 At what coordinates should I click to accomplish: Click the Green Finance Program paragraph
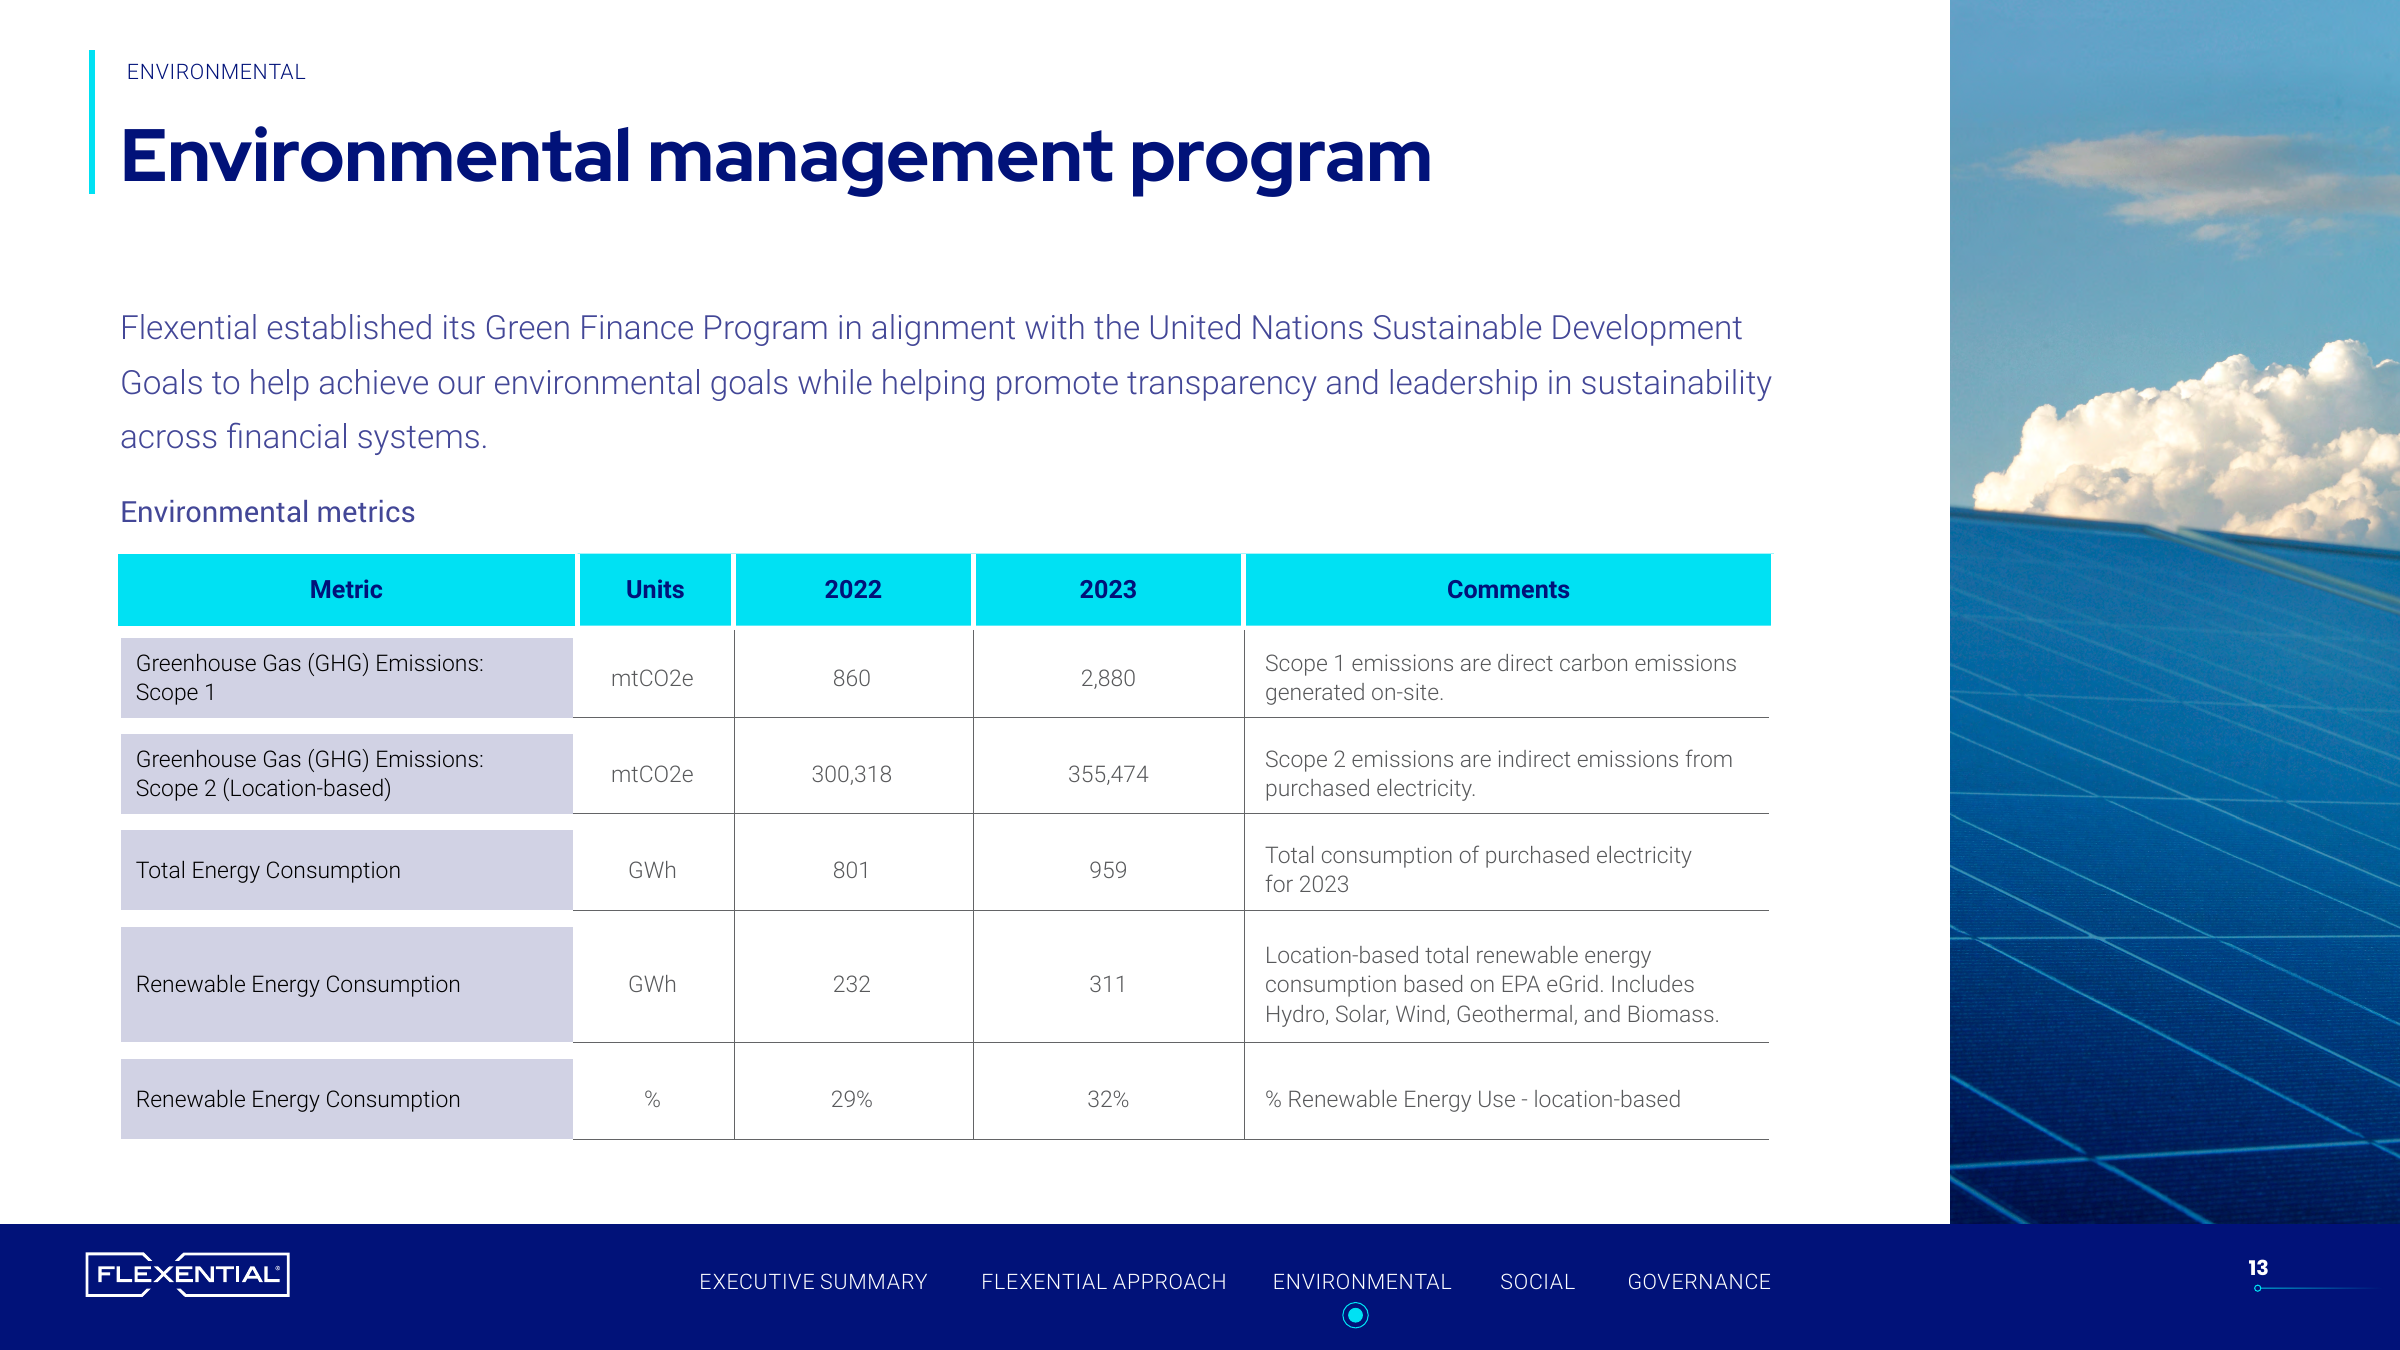[945, 382]
